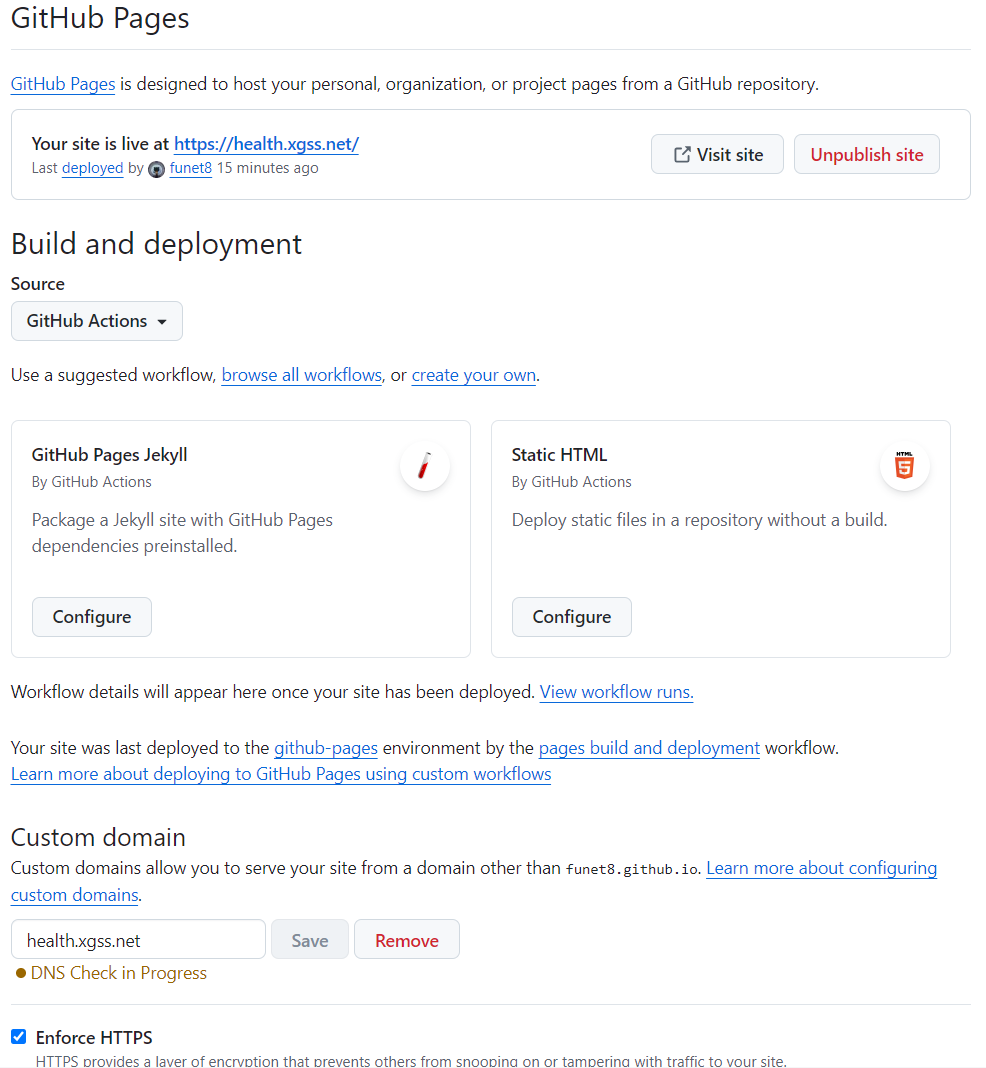This screenshot has height=1068, width=986.
Task: Click the Jekyll test tube icon
Action: [x=424, y=466]
